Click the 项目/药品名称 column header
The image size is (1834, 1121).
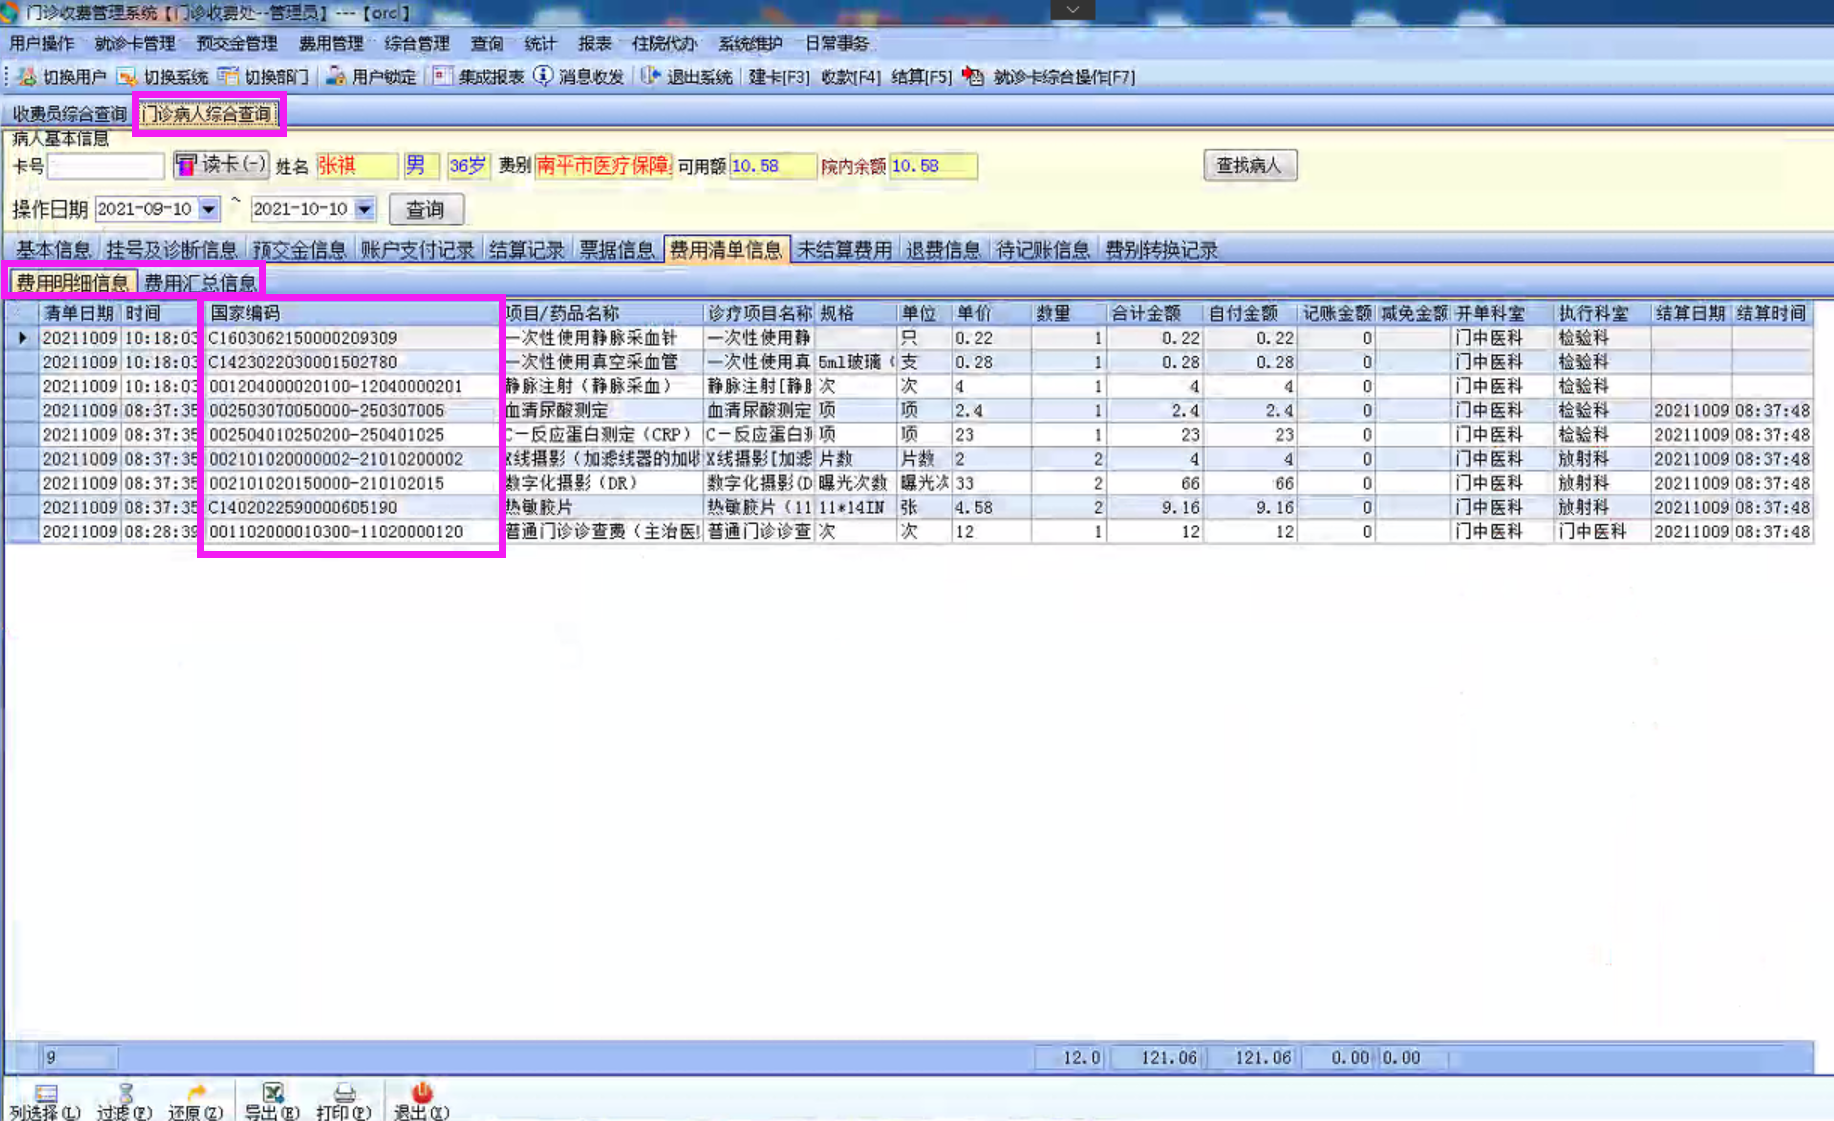[601, 313]
